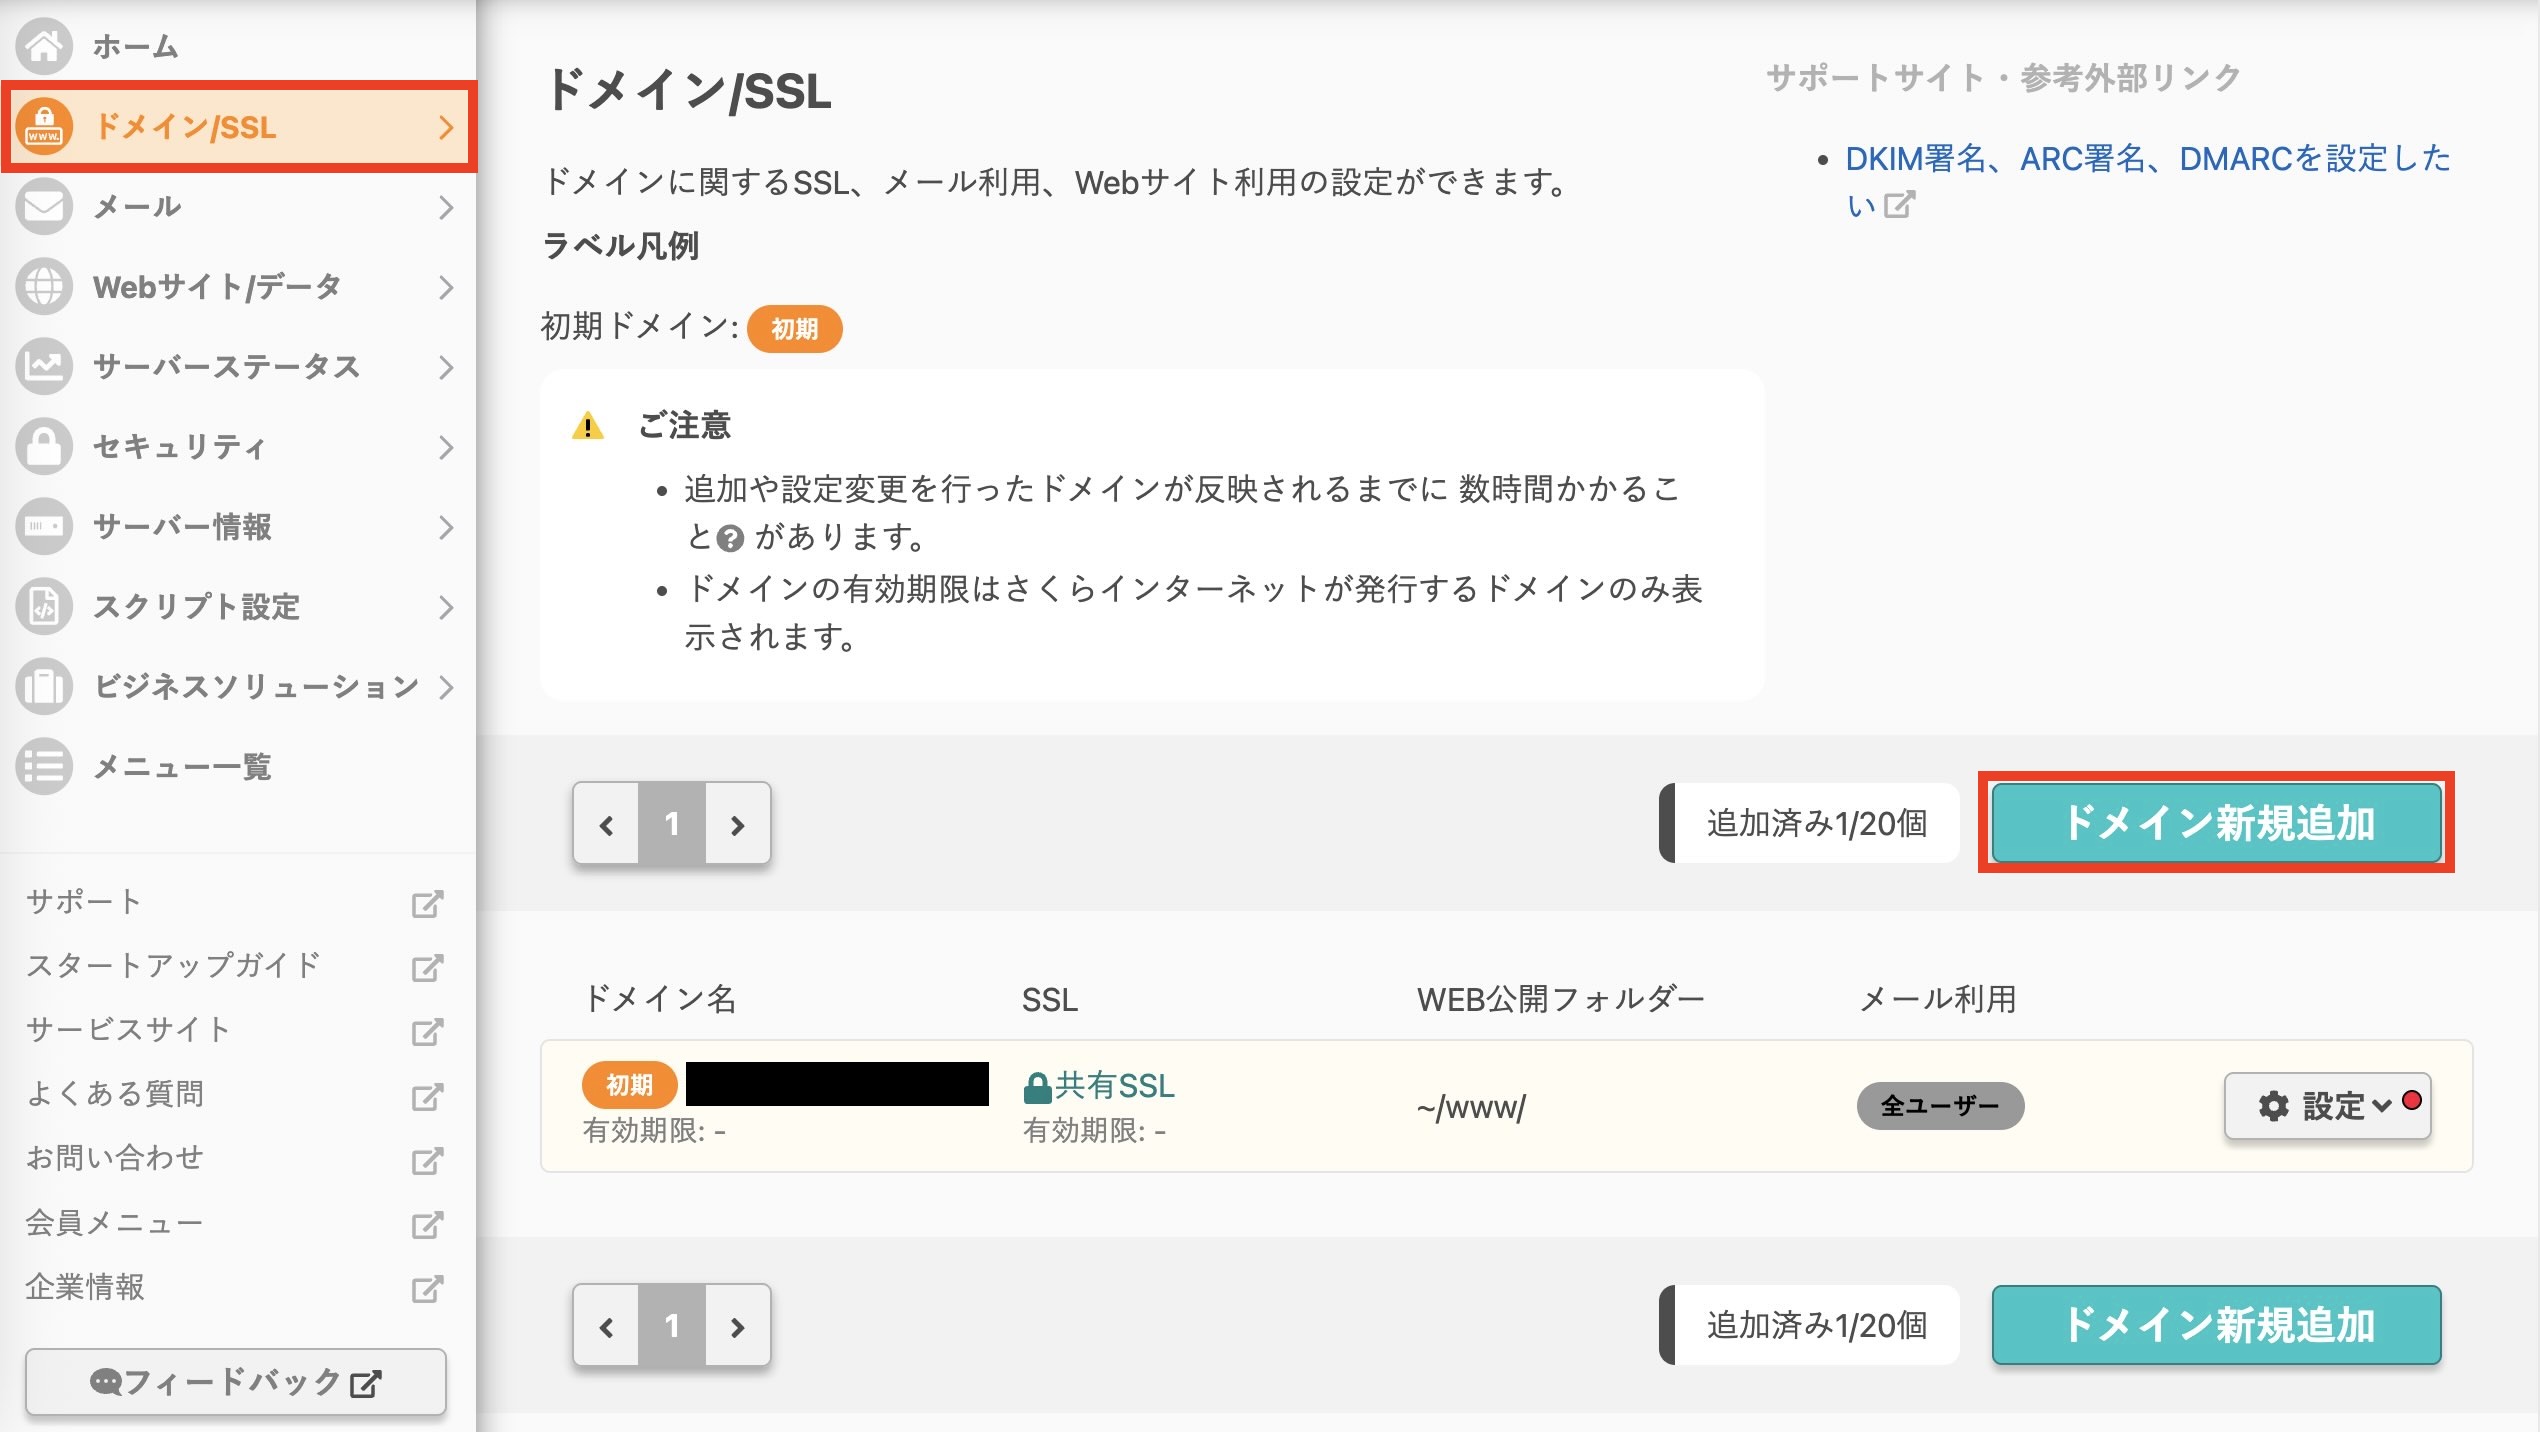
Task: Open the メニュー一覧 sidebar item
Action: 238,767
